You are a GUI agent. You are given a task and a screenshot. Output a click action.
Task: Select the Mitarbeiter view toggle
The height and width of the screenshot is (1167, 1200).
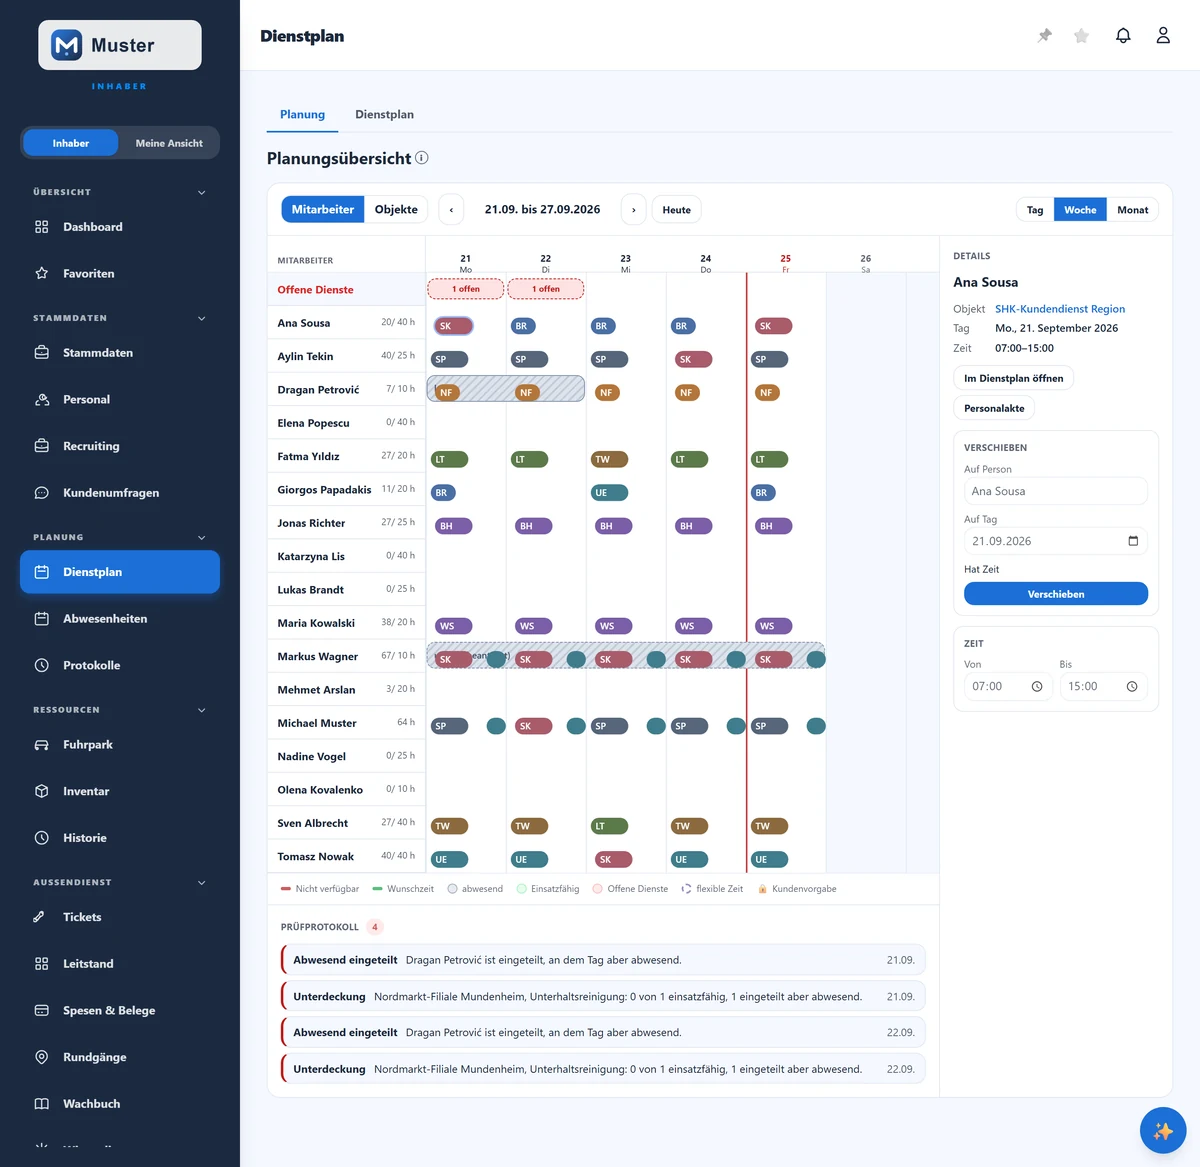click(x=323, y=210)
